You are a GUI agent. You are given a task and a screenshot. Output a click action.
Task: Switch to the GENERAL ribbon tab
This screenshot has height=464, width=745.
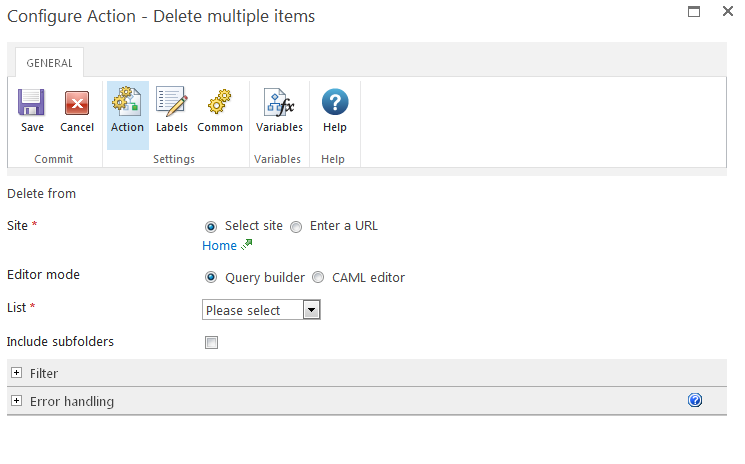(49, 63)
